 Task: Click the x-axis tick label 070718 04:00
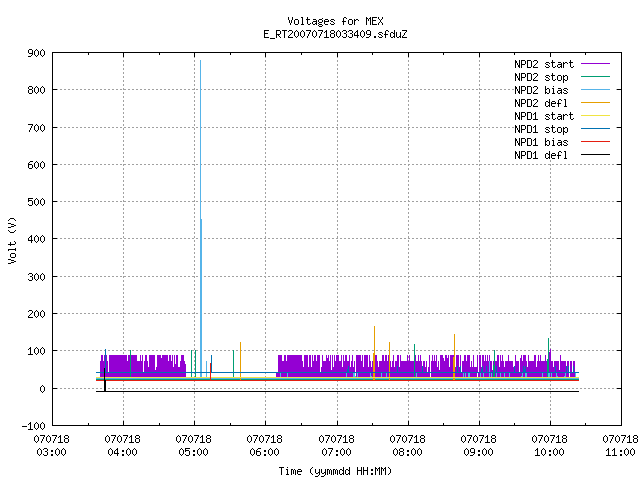(122, 446)
